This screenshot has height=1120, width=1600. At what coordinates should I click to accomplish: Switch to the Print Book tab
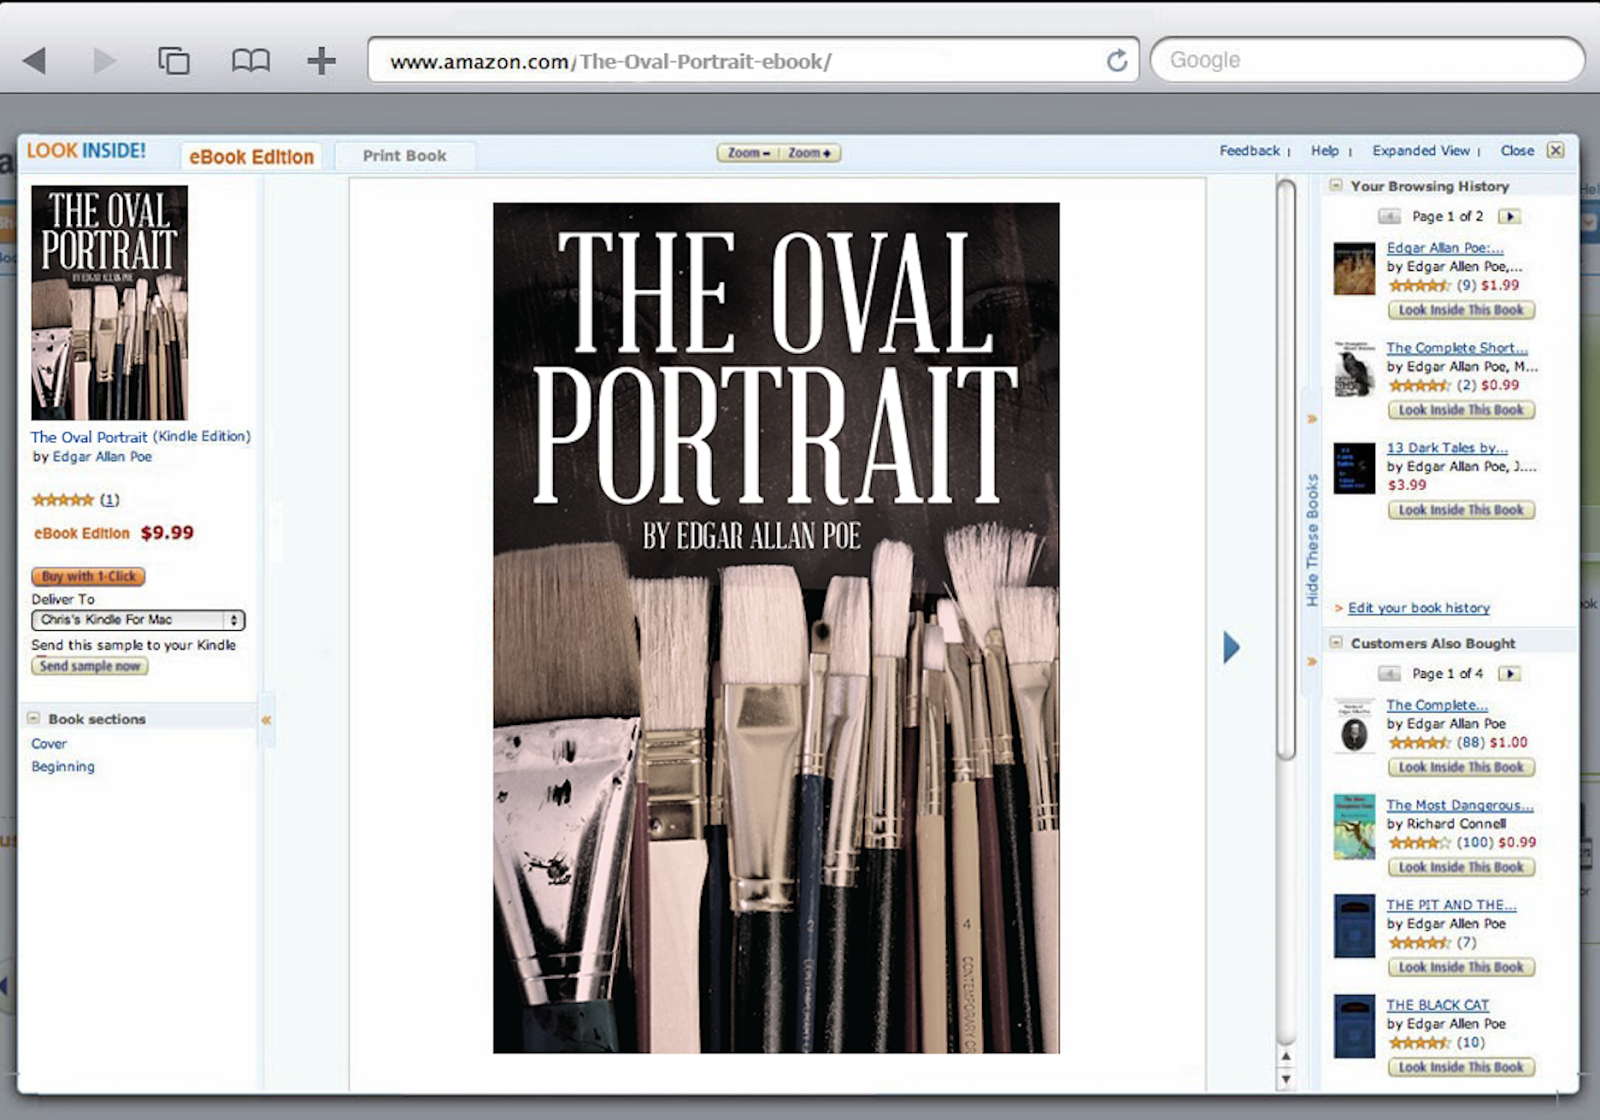coord(405,156)
